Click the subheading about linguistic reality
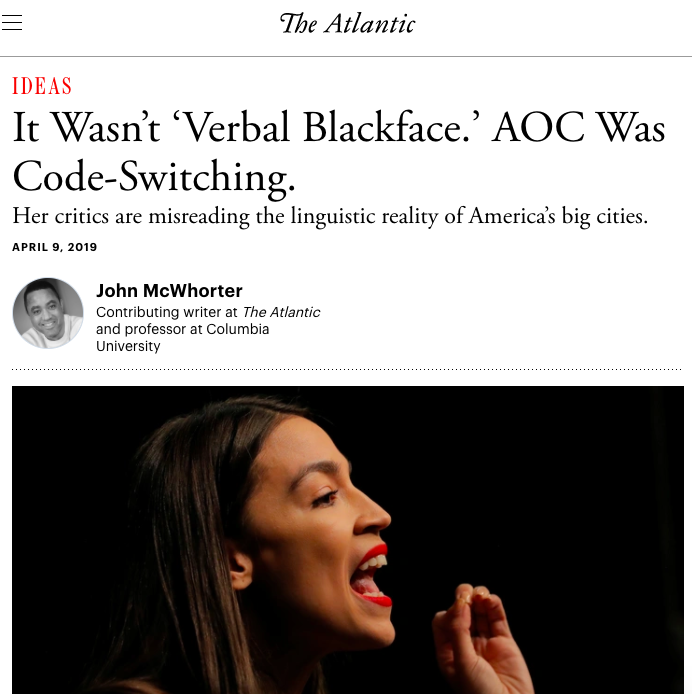 330,216
